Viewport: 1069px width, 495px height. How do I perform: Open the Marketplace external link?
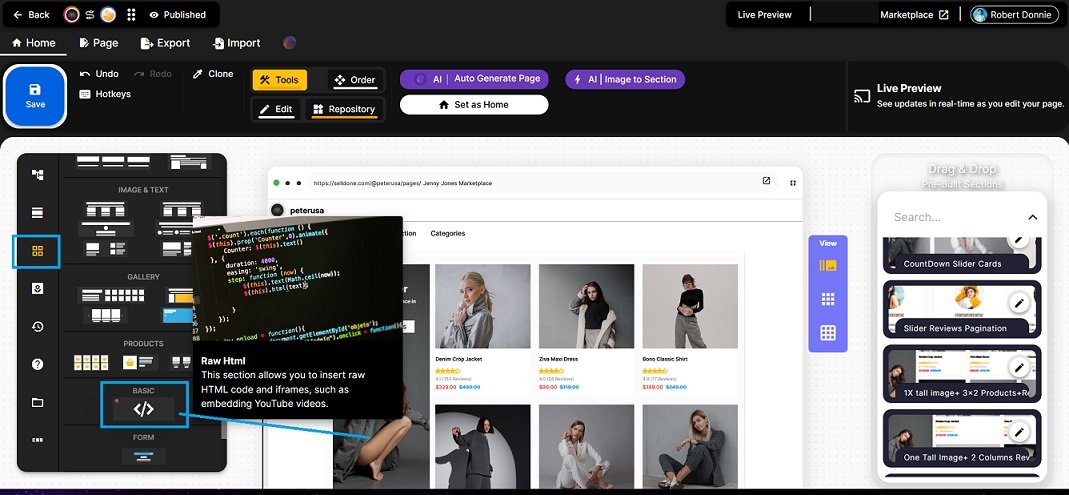914,14
